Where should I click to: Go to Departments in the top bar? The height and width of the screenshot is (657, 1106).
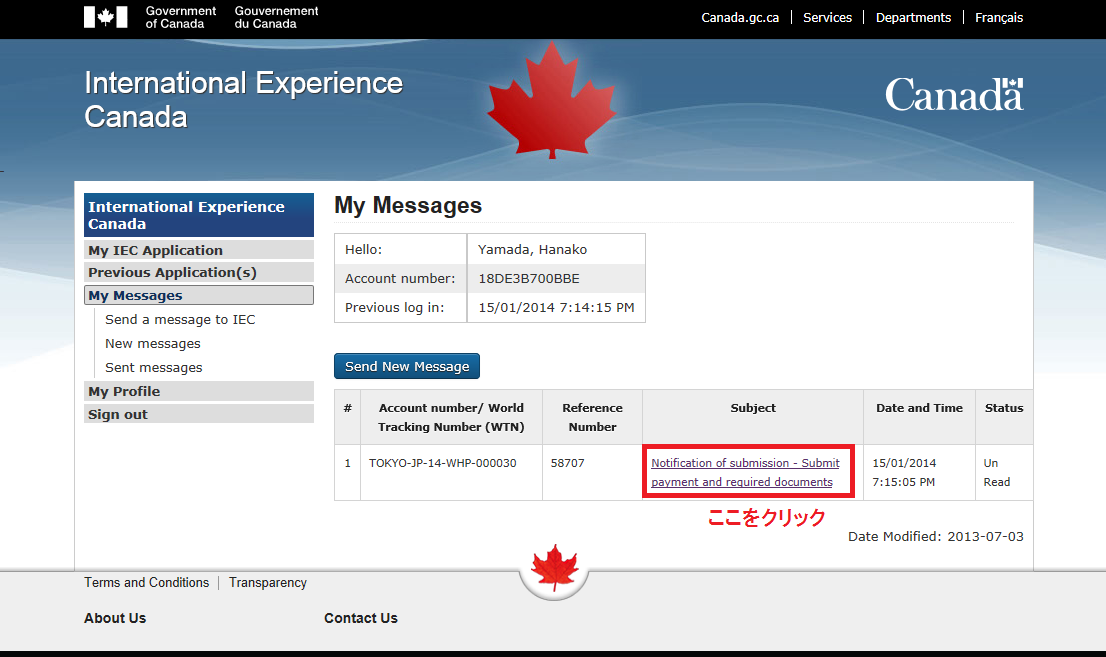pos(913,18)
